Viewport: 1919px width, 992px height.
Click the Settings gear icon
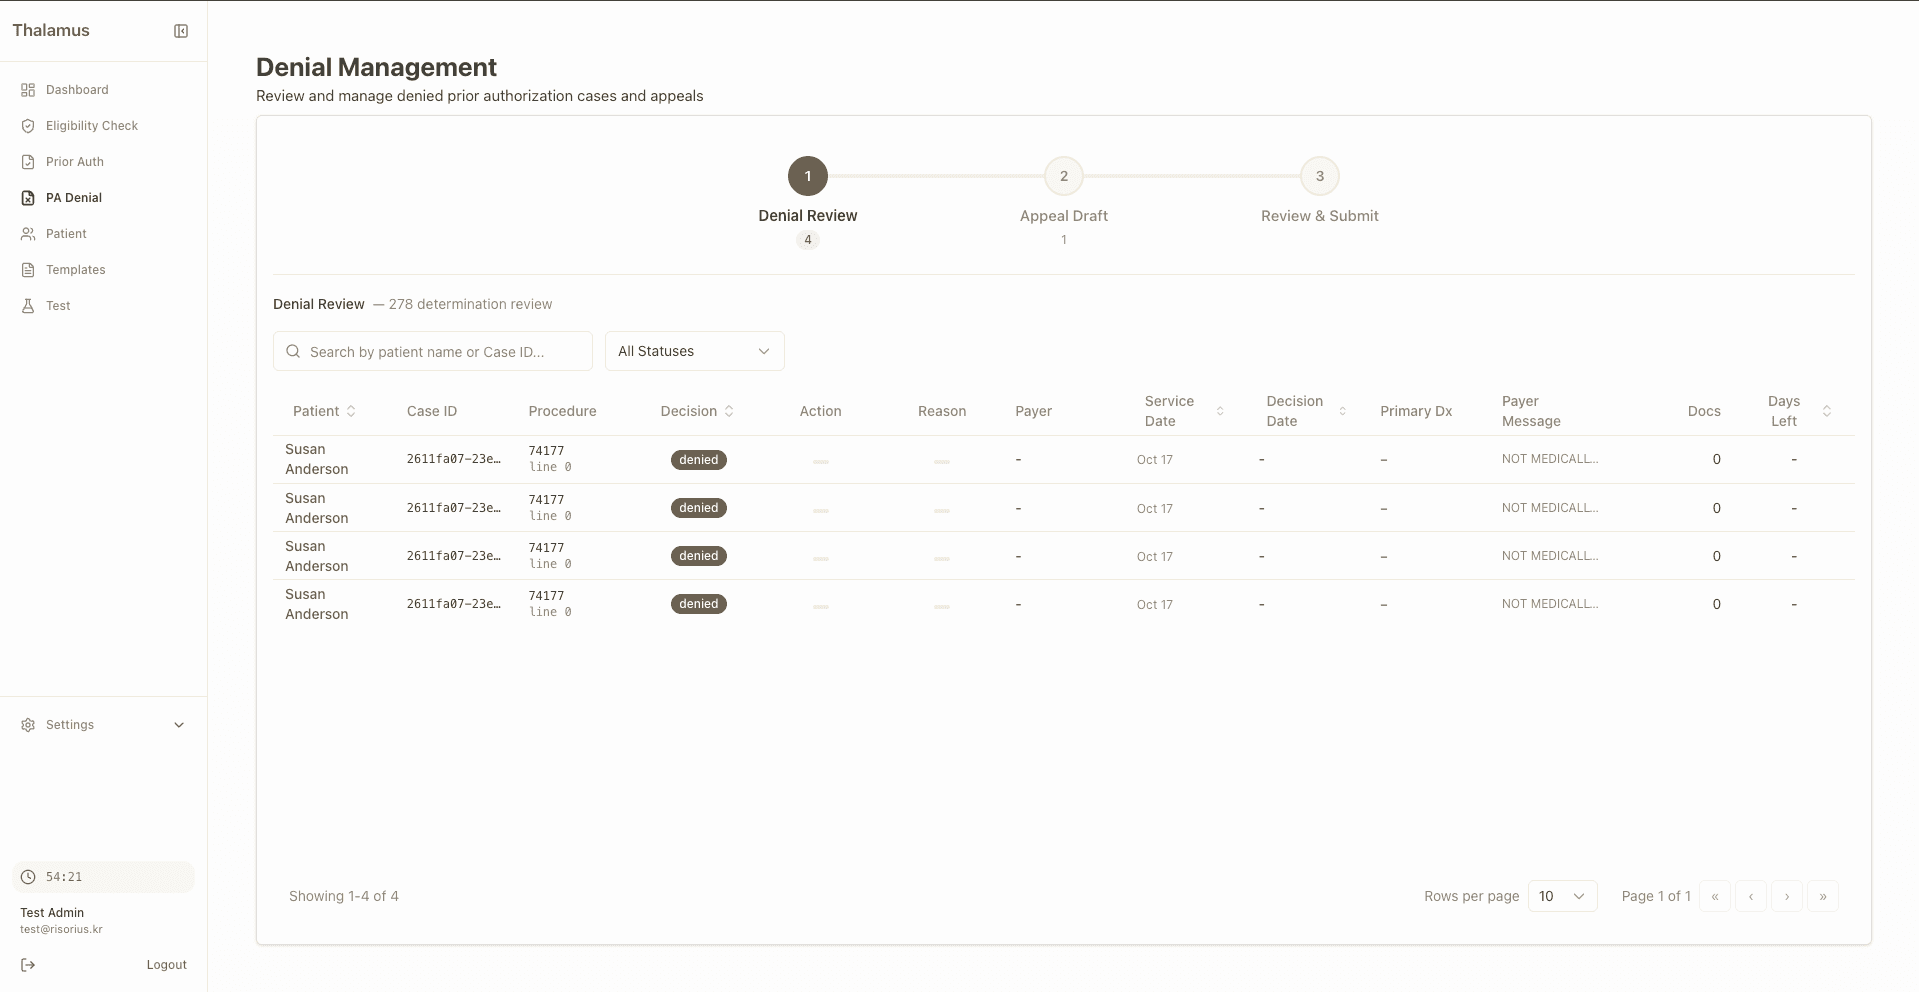pos(28,725)
